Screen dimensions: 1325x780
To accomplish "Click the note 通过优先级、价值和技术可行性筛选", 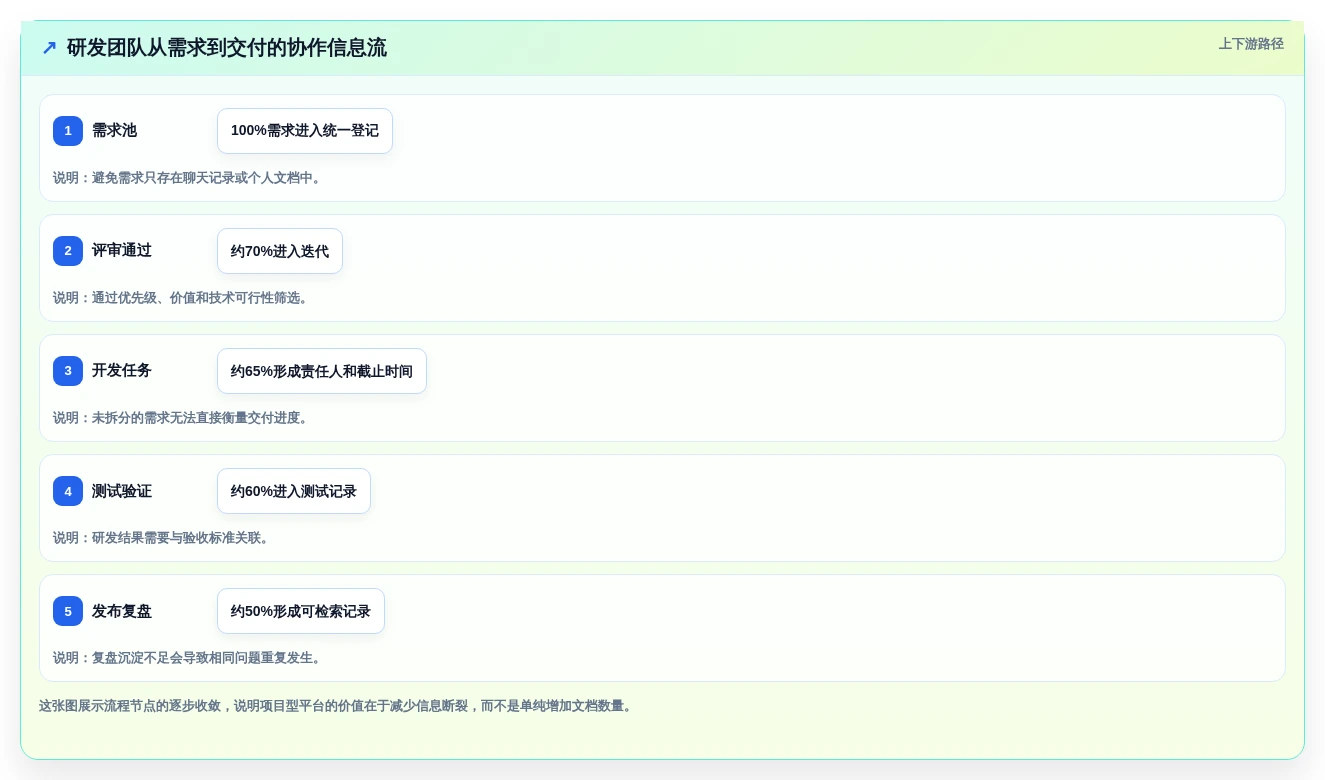I will (181, 298).
